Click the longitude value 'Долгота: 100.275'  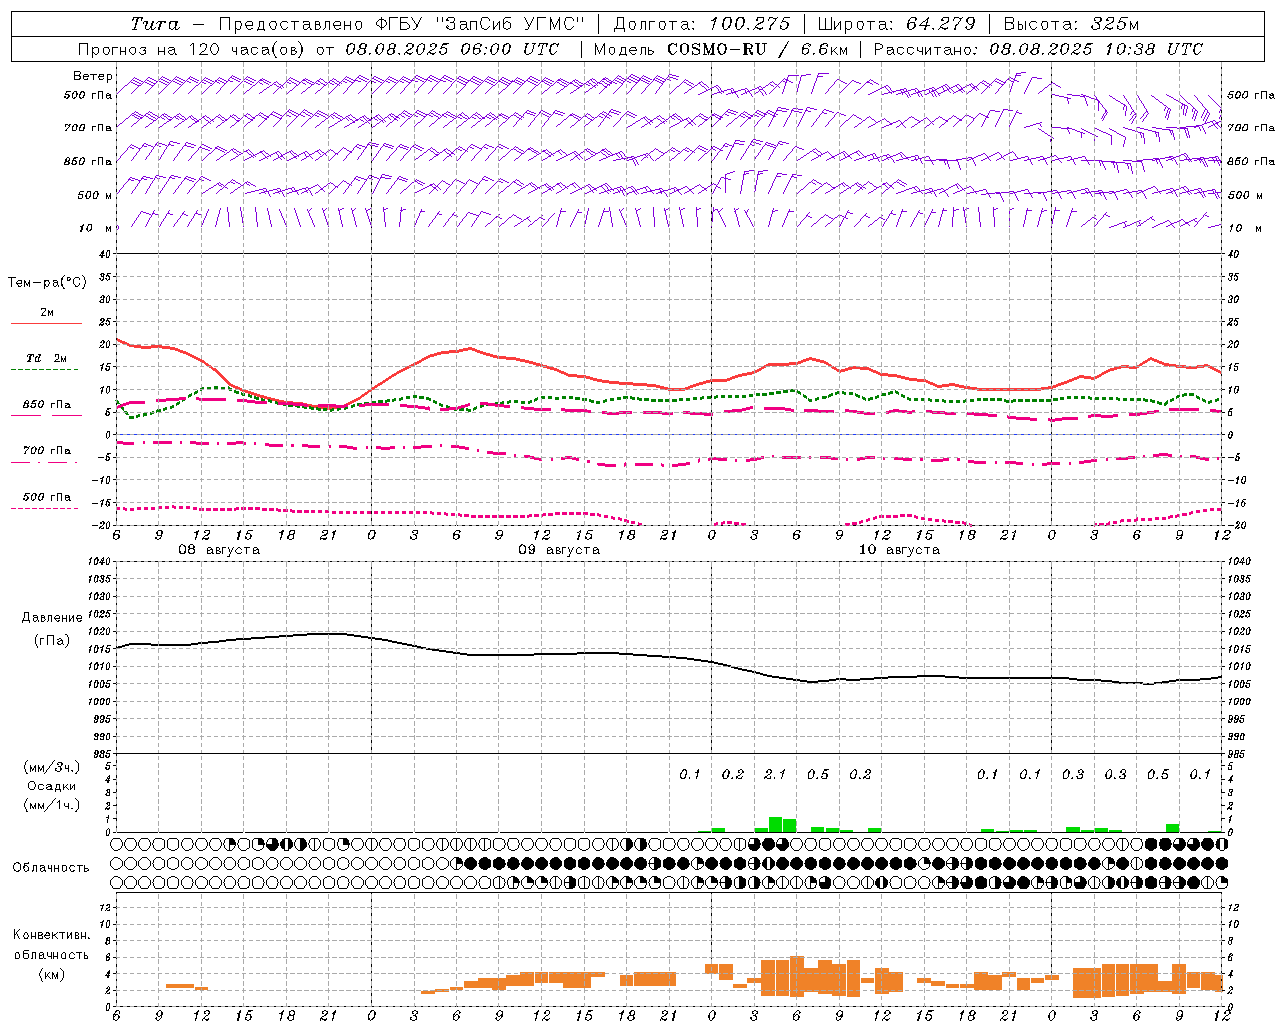[701, 24]
